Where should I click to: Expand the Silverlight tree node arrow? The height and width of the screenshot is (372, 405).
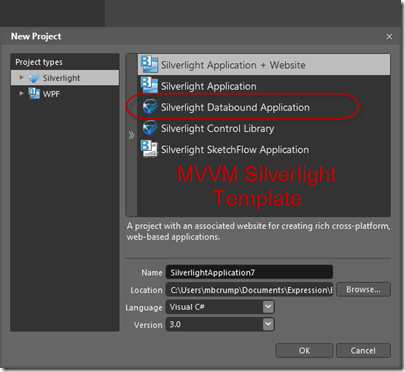click(21, 77)
